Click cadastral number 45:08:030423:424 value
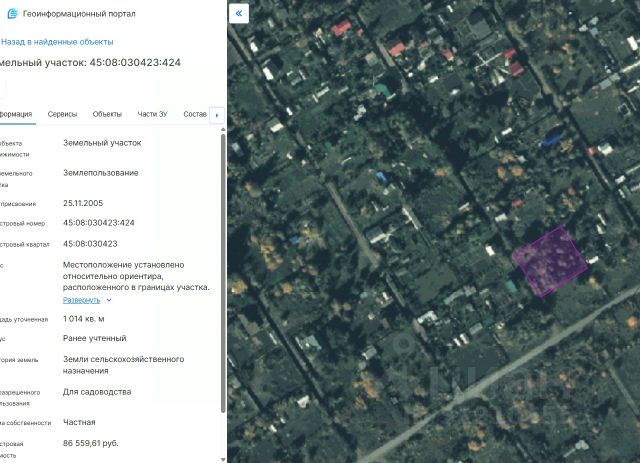The height and width of the screenshot is (463, 640). [99, 223]
